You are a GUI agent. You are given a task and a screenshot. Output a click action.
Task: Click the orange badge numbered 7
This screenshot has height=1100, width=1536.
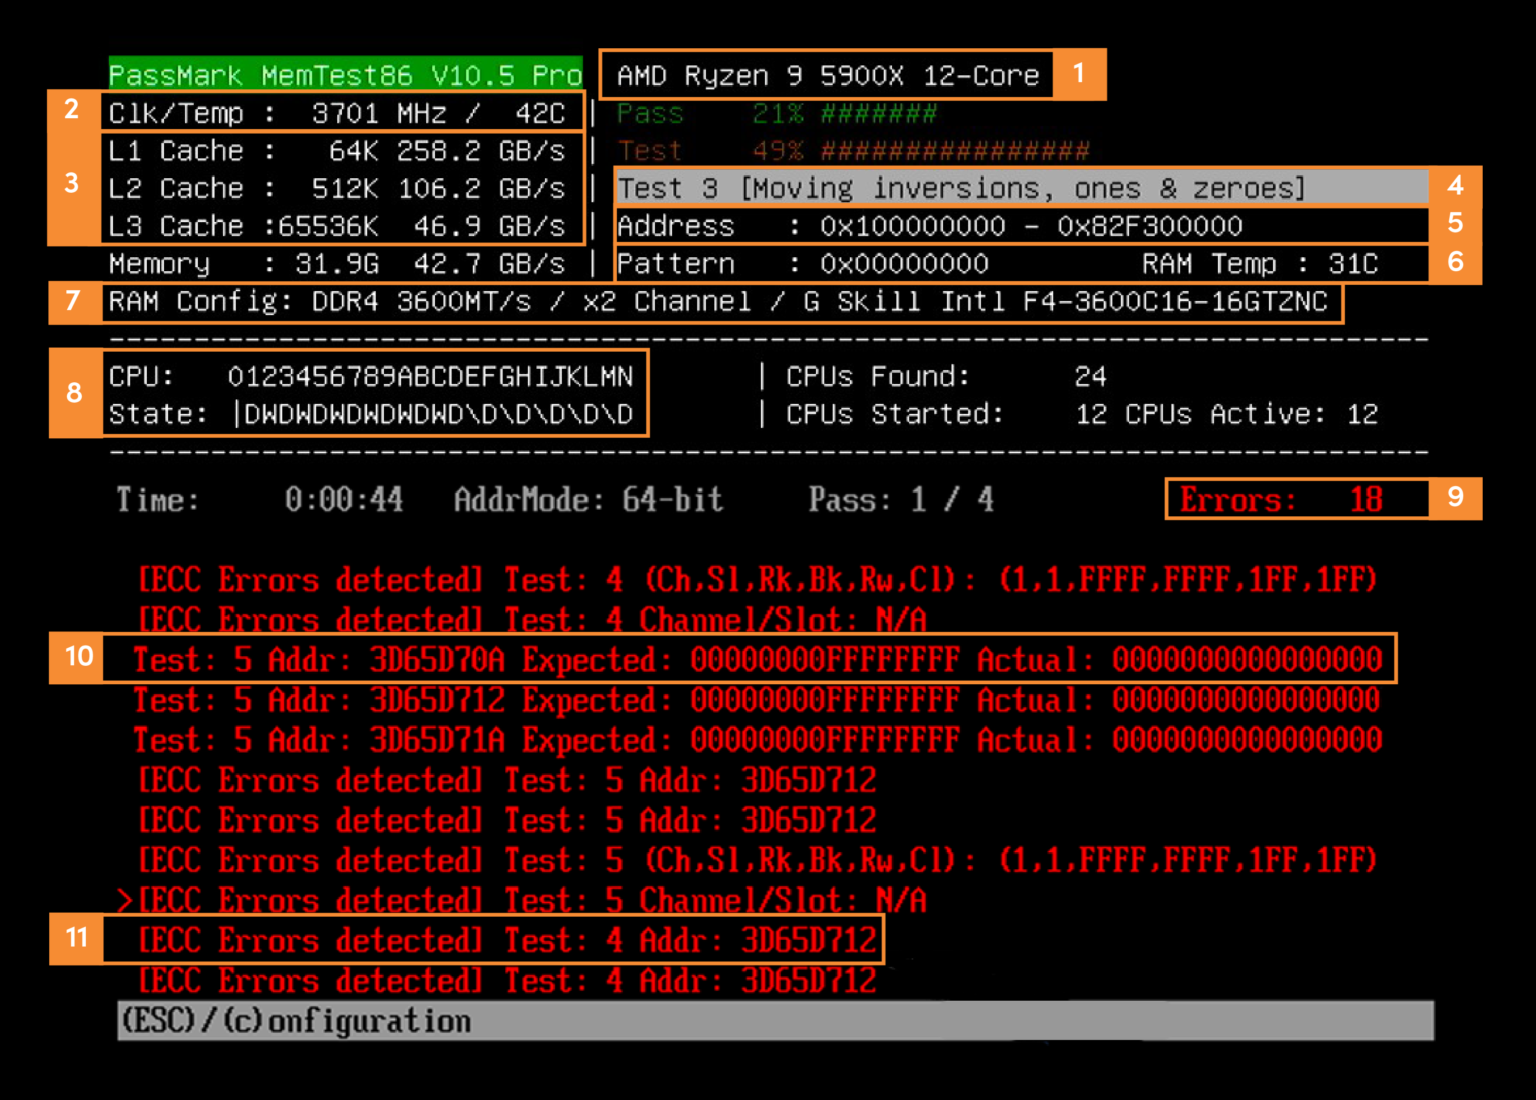(x=71, y=301)
